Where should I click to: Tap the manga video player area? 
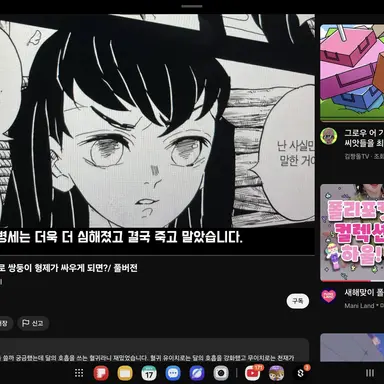(x=157, y=135)
